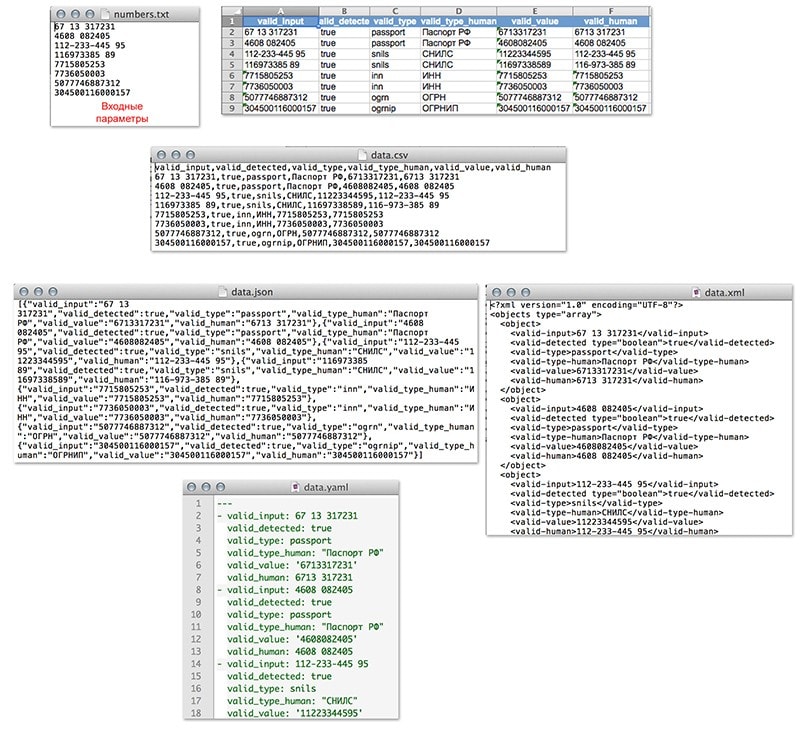The image size is (800, 736).
Task: Click line number 8 in data.yaml gutter
Action: tap(201, 589)
